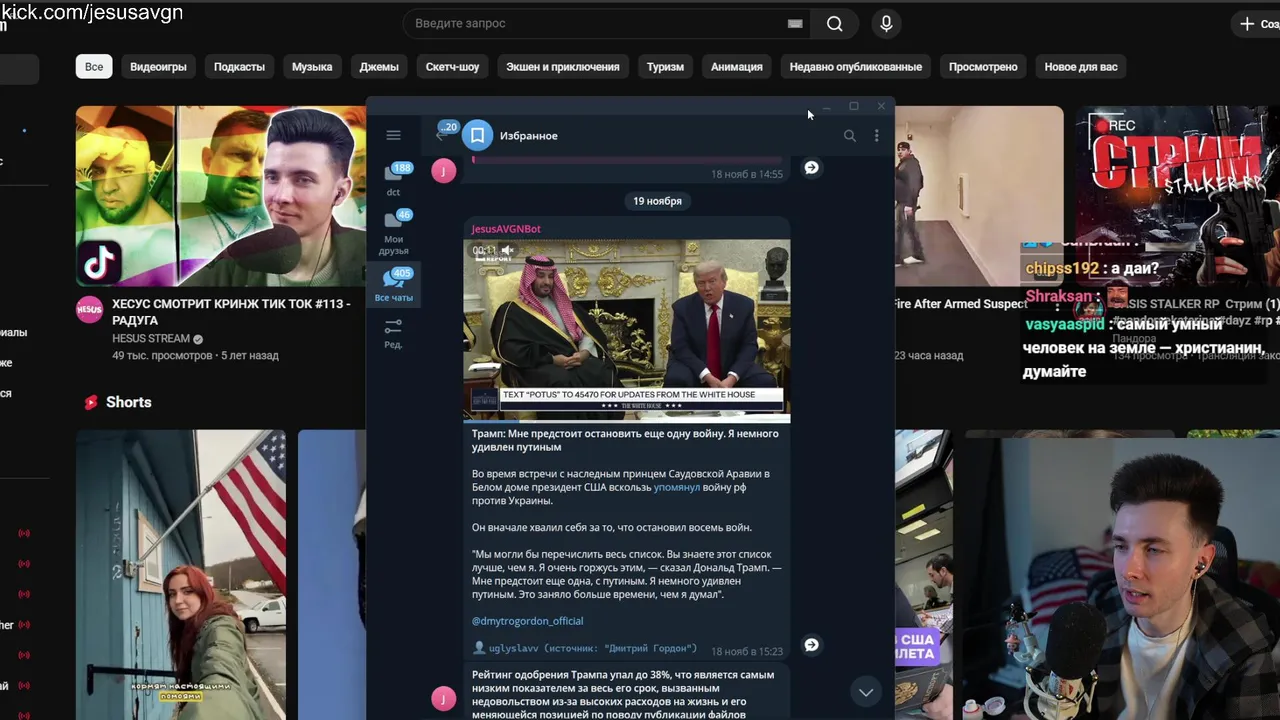Open the HESUS STREAM channel name
1280x720 pixels.
tap(151, 339)
